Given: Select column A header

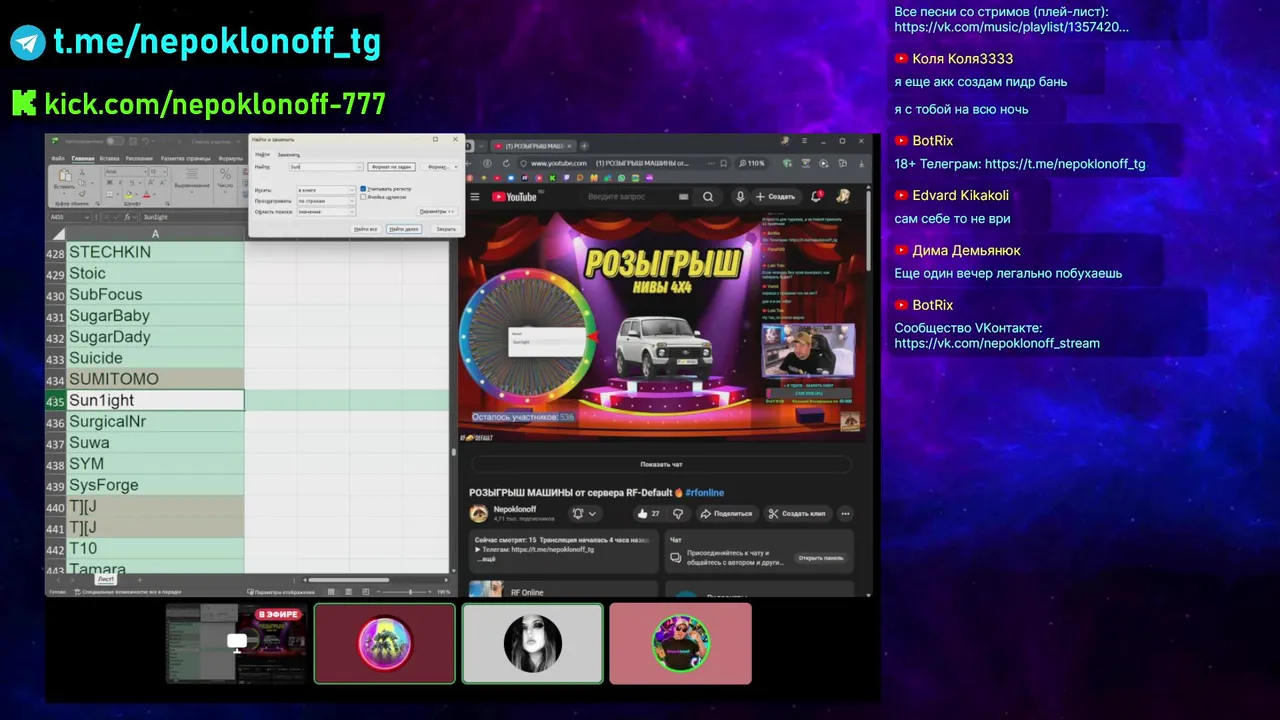Looking at the screenshot, I should coord(155,234).
